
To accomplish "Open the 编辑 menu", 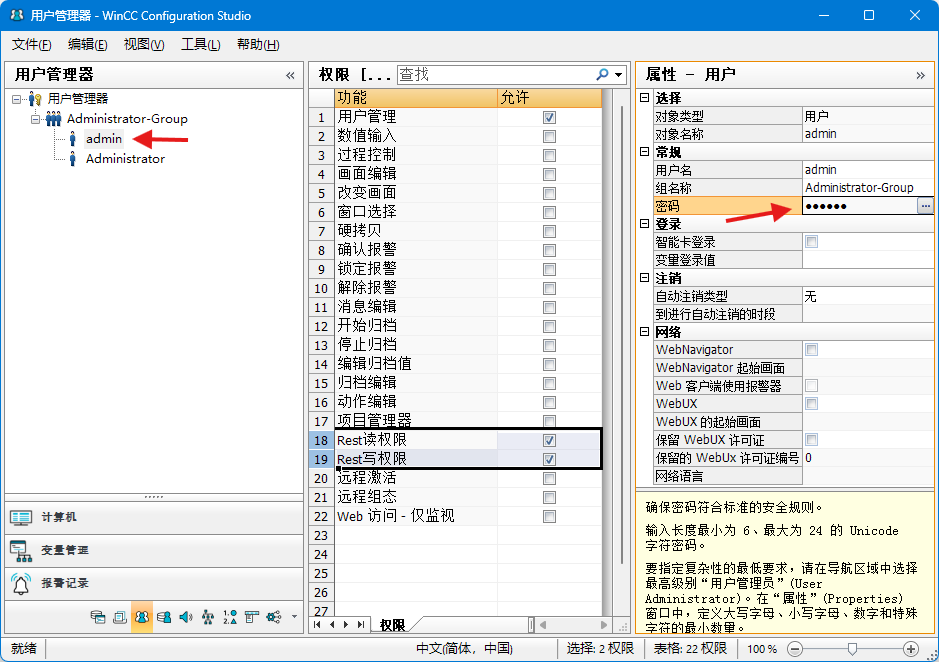I will click(x=87, y=44).
